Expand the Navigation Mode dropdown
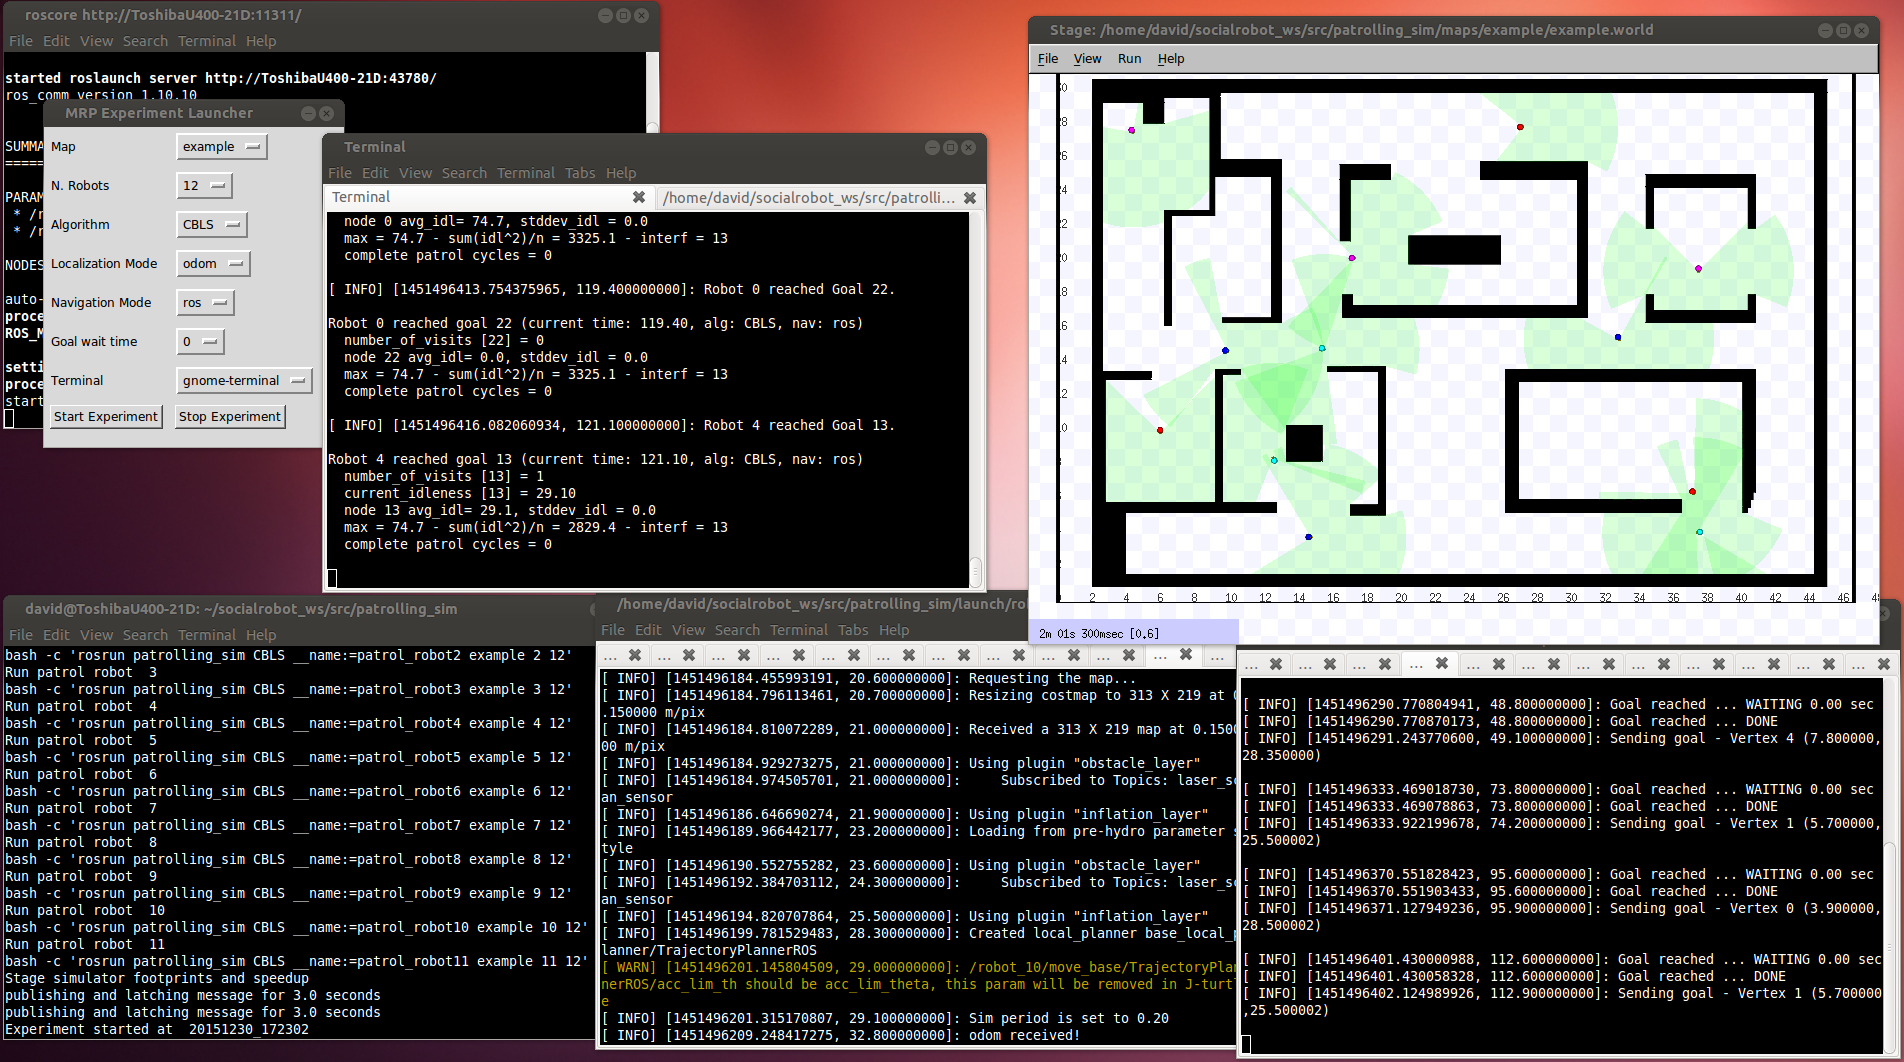Image resolution: width=1904 pixels, height=1062 pixels. [205, 303]
